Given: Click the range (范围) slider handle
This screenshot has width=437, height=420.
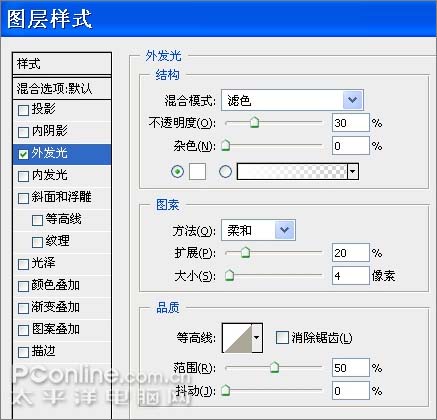Looking at the screenshot, I should click(x=274, y=367).
